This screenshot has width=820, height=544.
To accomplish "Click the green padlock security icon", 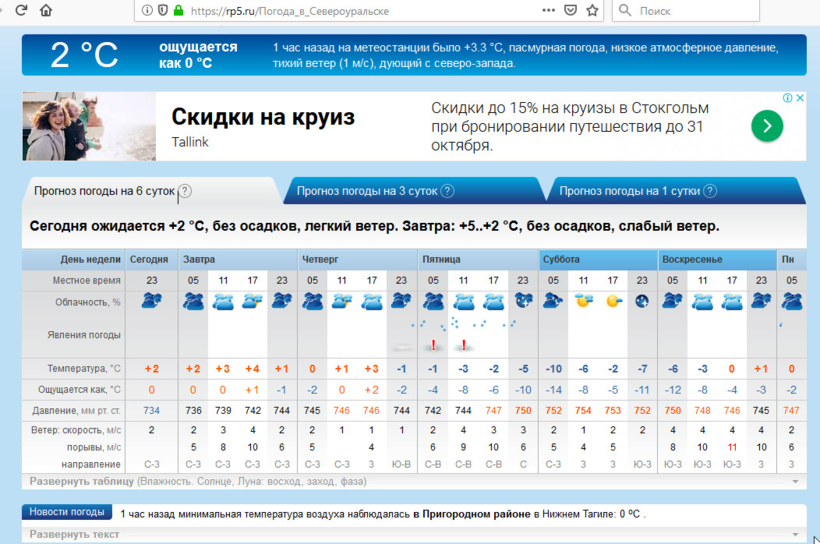I will (178, 11).
